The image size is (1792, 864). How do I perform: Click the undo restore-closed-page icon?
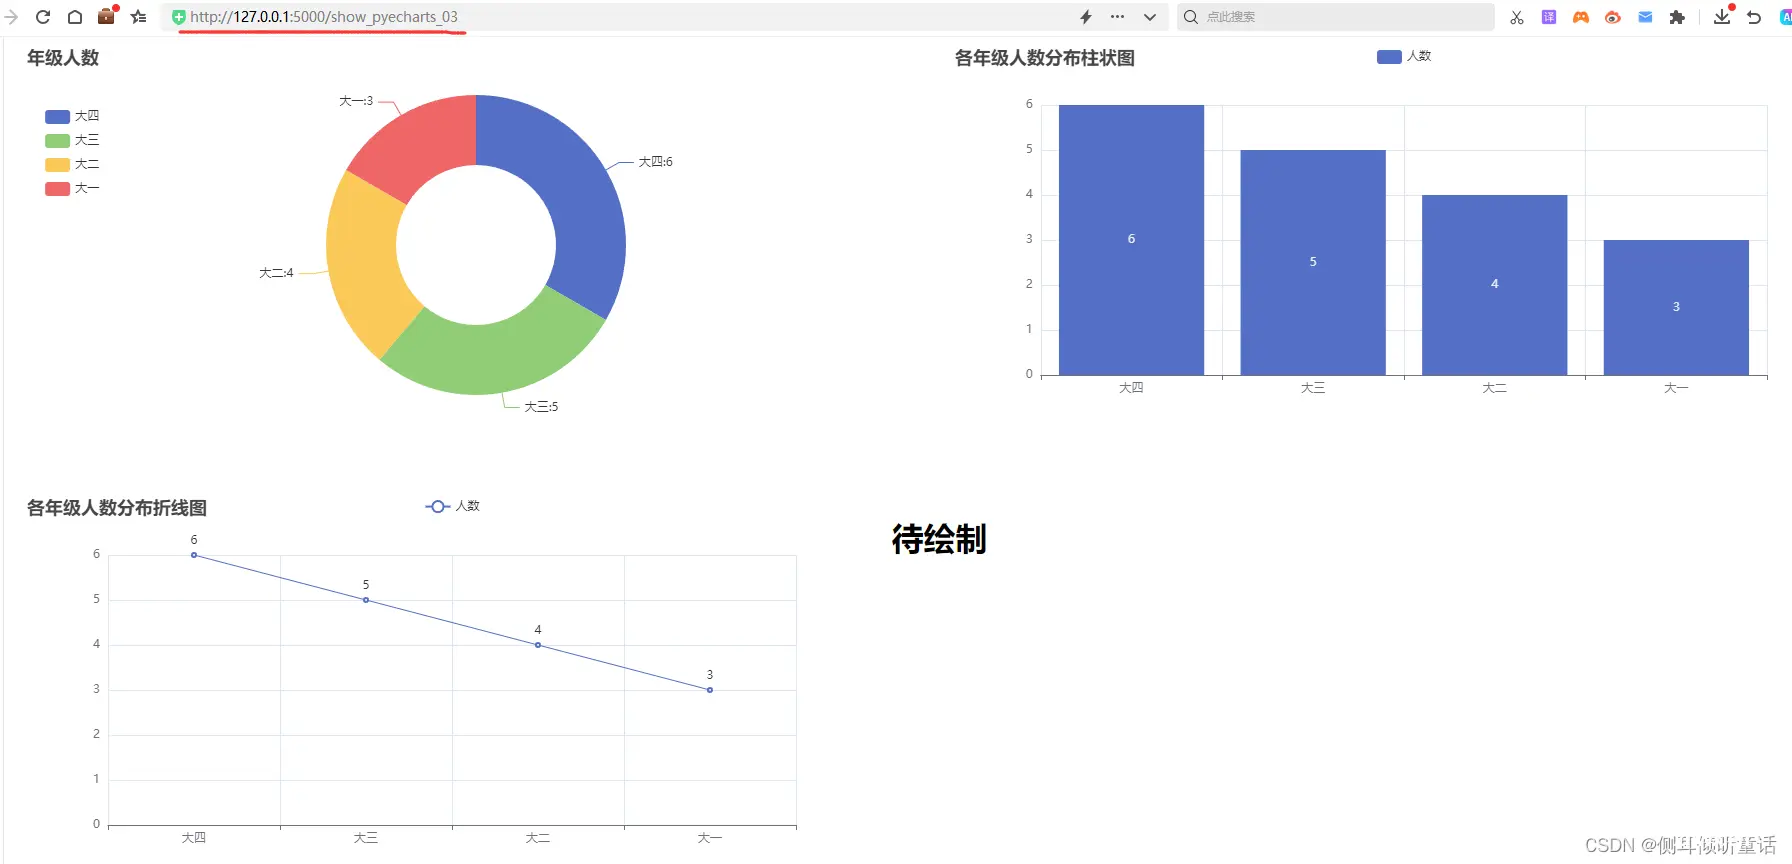1754,17
